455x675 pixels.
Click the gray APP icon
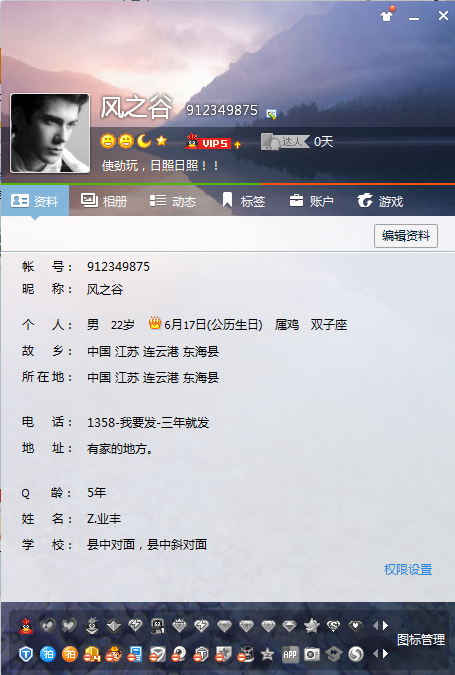pos(290,654)
